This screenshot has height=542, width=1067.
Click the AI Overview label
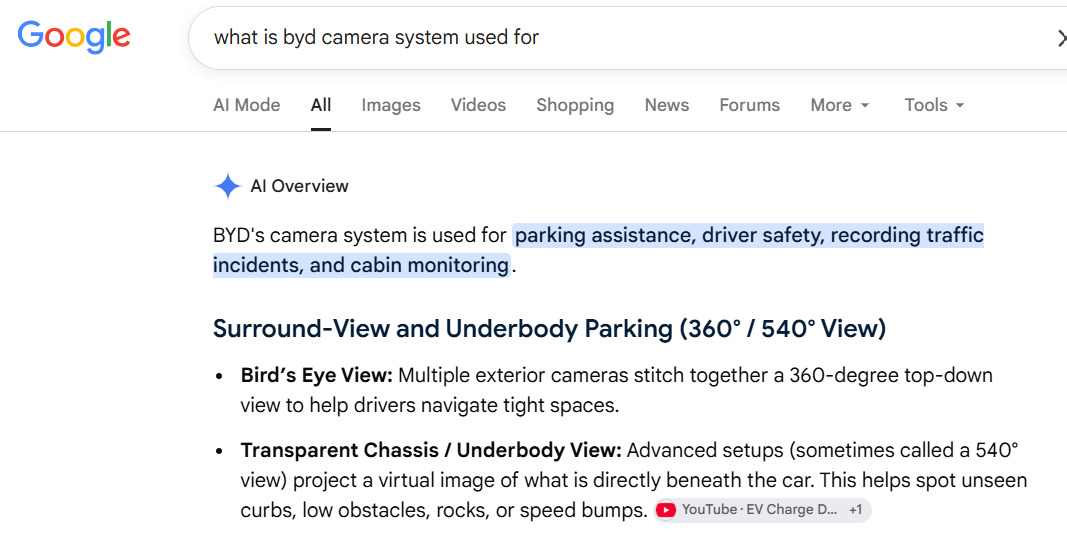pyautogui.click(x=299, y=186)
